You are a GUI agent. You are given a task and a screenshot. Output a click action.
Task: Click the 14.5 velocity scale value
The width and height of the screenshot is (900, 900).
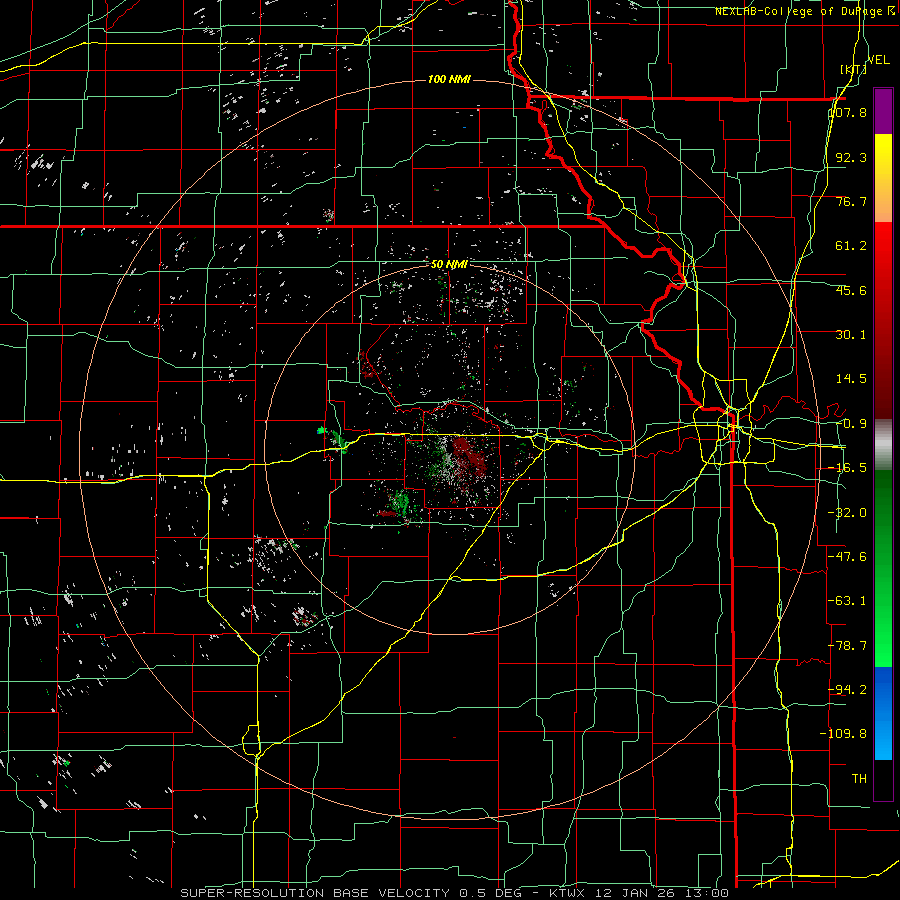click(851, 379)
